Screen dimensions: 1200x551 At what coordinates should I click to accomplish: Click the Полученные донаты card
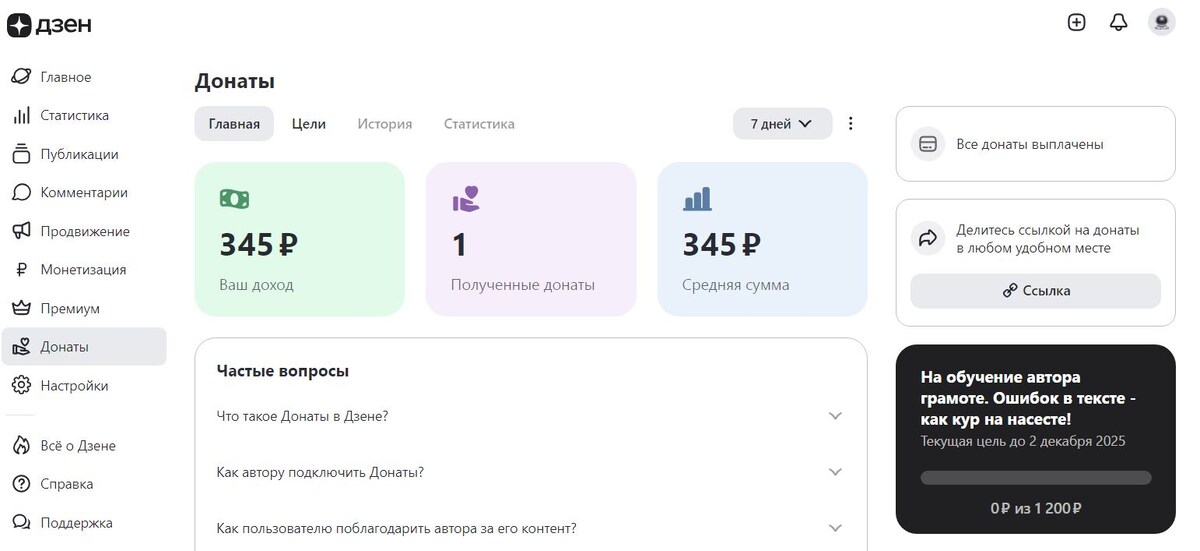tap(531, 239)
